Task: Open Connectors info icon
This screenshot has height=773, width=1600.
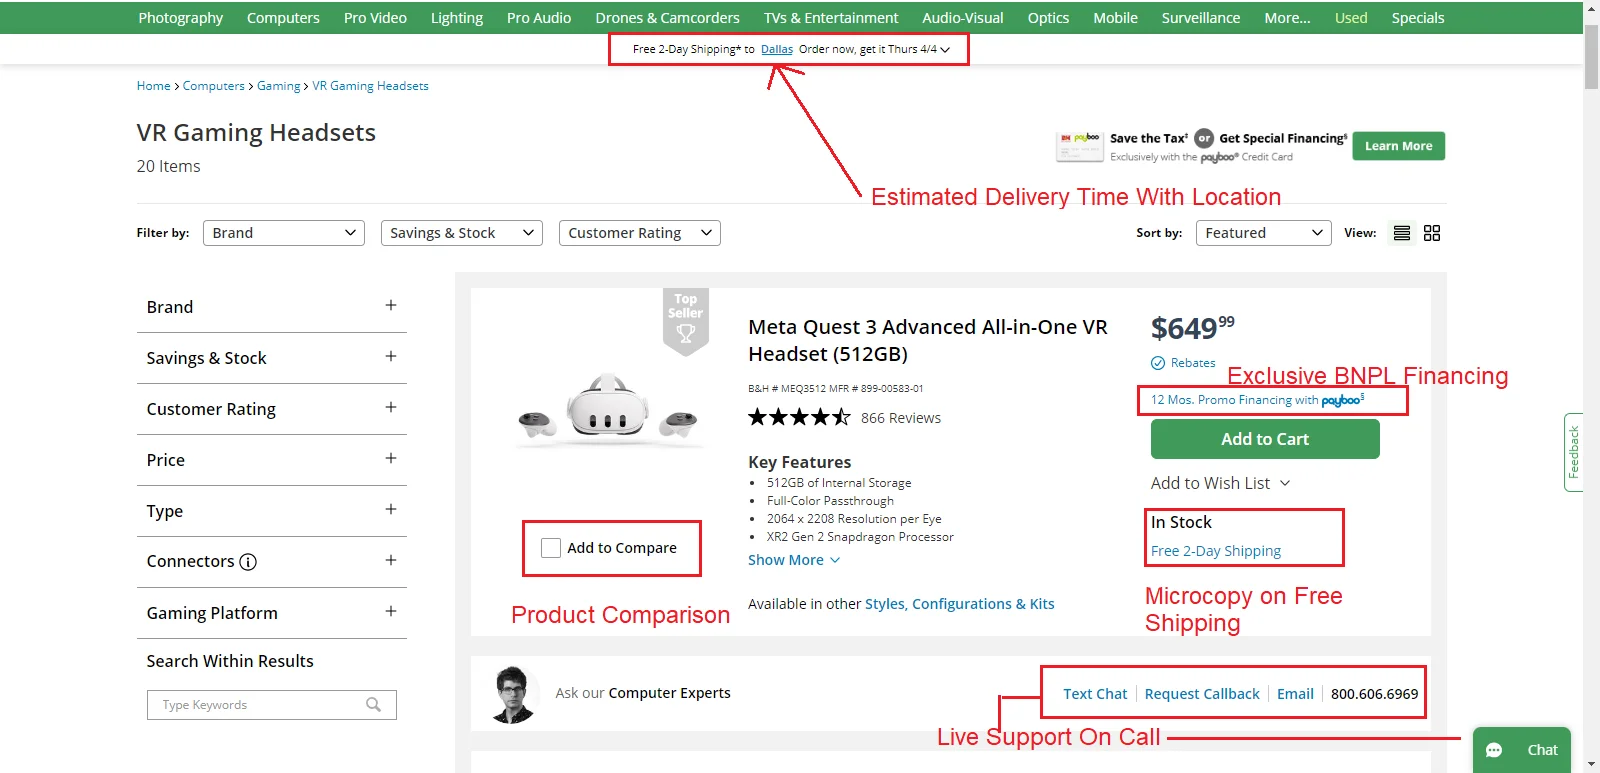Action: click(248, 562)
